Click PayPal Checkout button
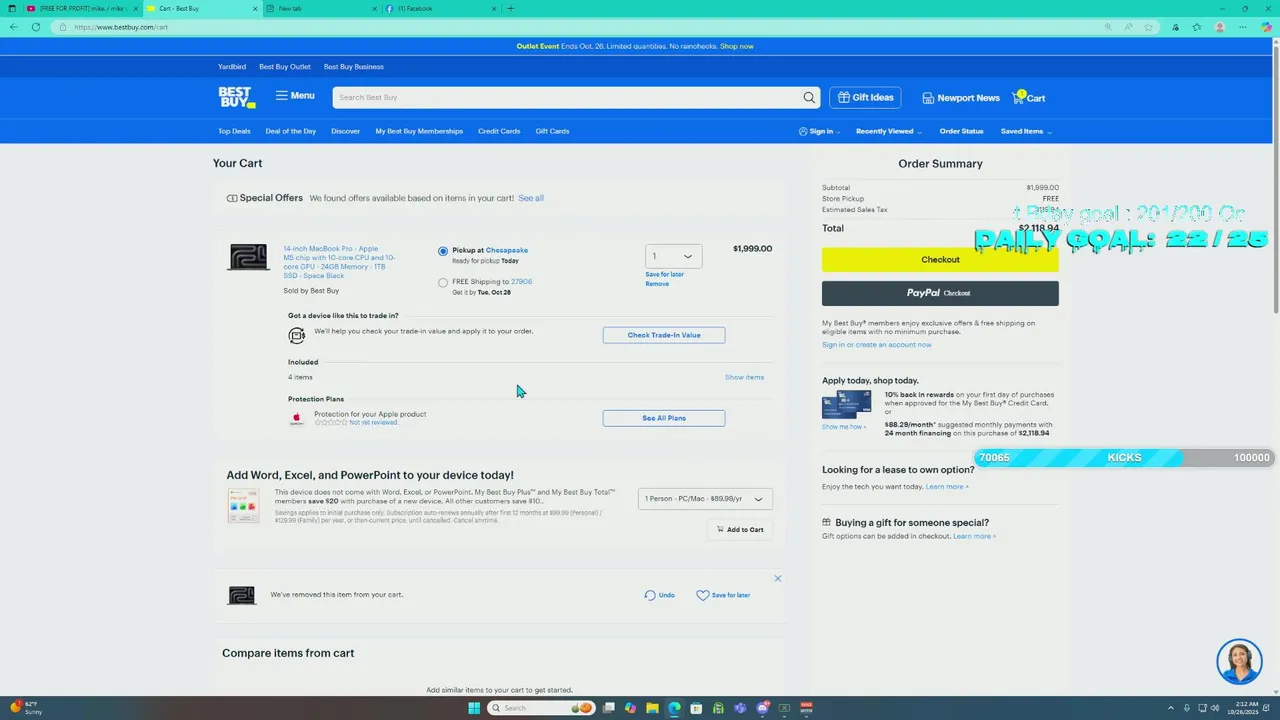The width and height of the screenshot is (1280, 720). tap(940, 293)
